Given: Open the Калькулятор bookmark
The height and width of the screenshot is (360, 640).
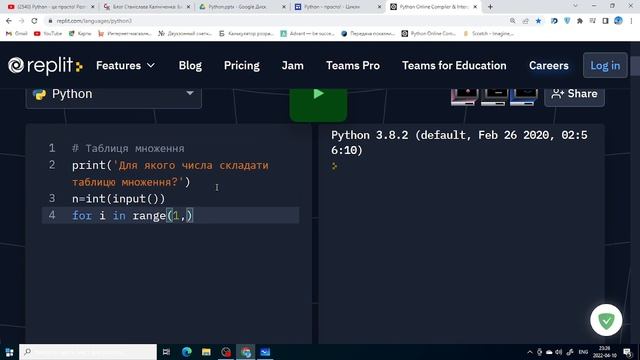Looking at the screenshot, I should 246,33.
